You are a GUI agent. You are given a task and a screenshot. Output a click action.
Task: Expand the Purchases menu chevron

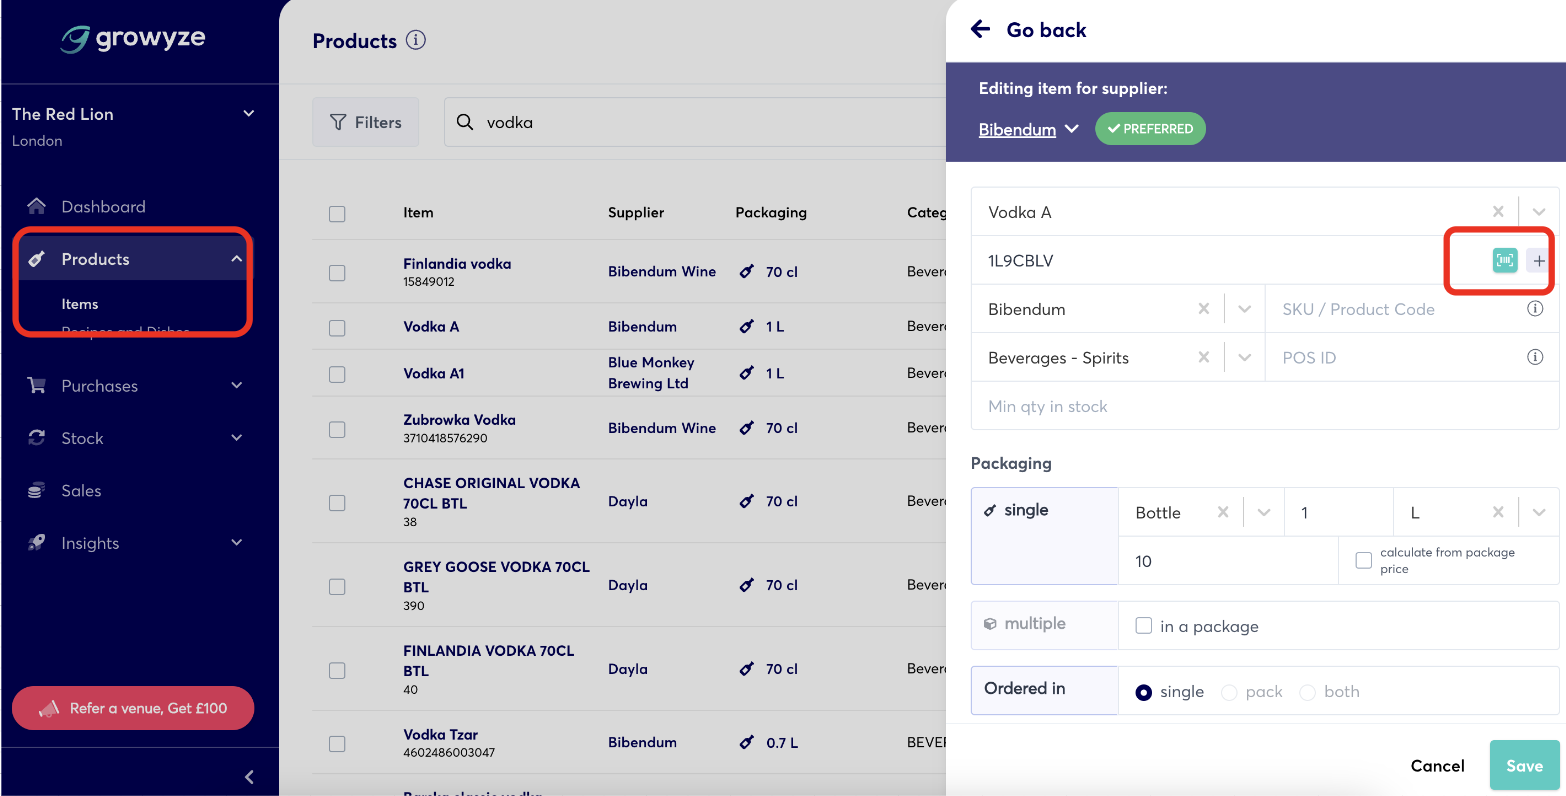pos(237,385)
